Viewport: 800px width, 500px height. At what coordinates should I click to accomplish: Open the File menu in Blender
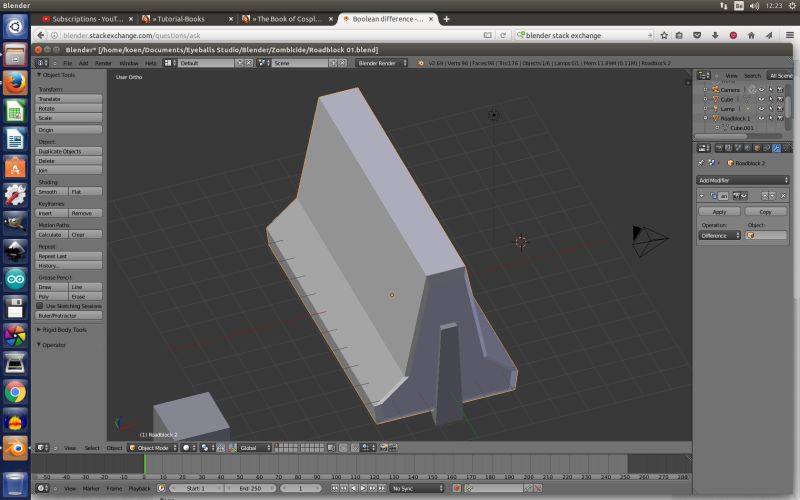click(67, 63)
